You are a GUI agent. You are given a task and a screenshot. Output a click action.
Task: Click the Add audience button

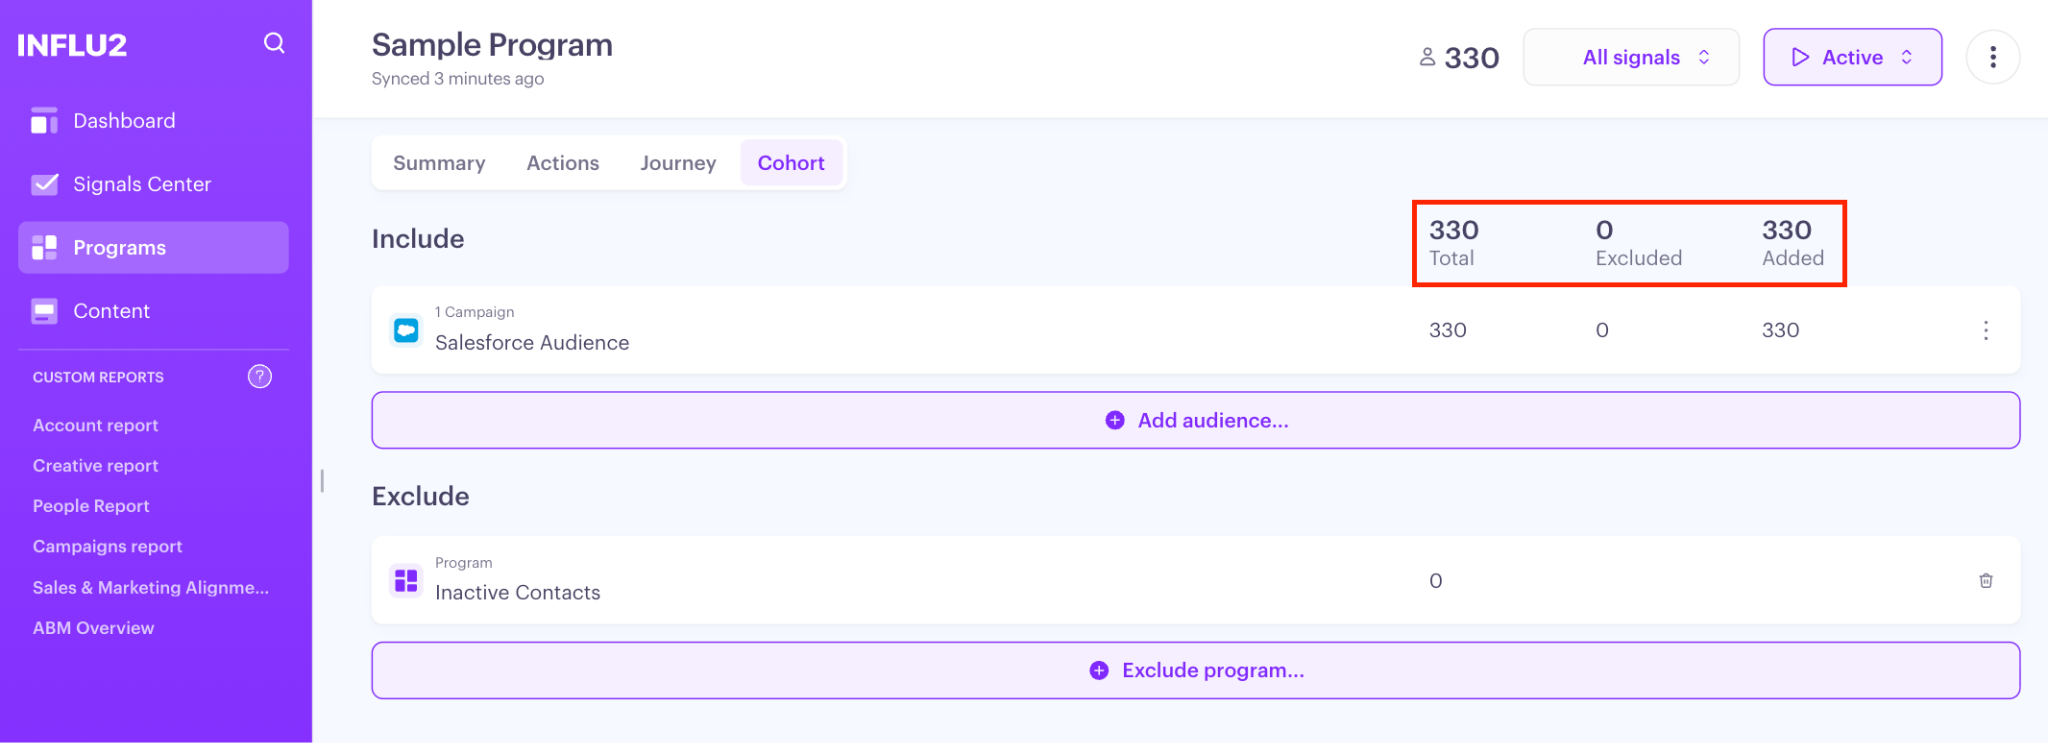pos(1195,421)
